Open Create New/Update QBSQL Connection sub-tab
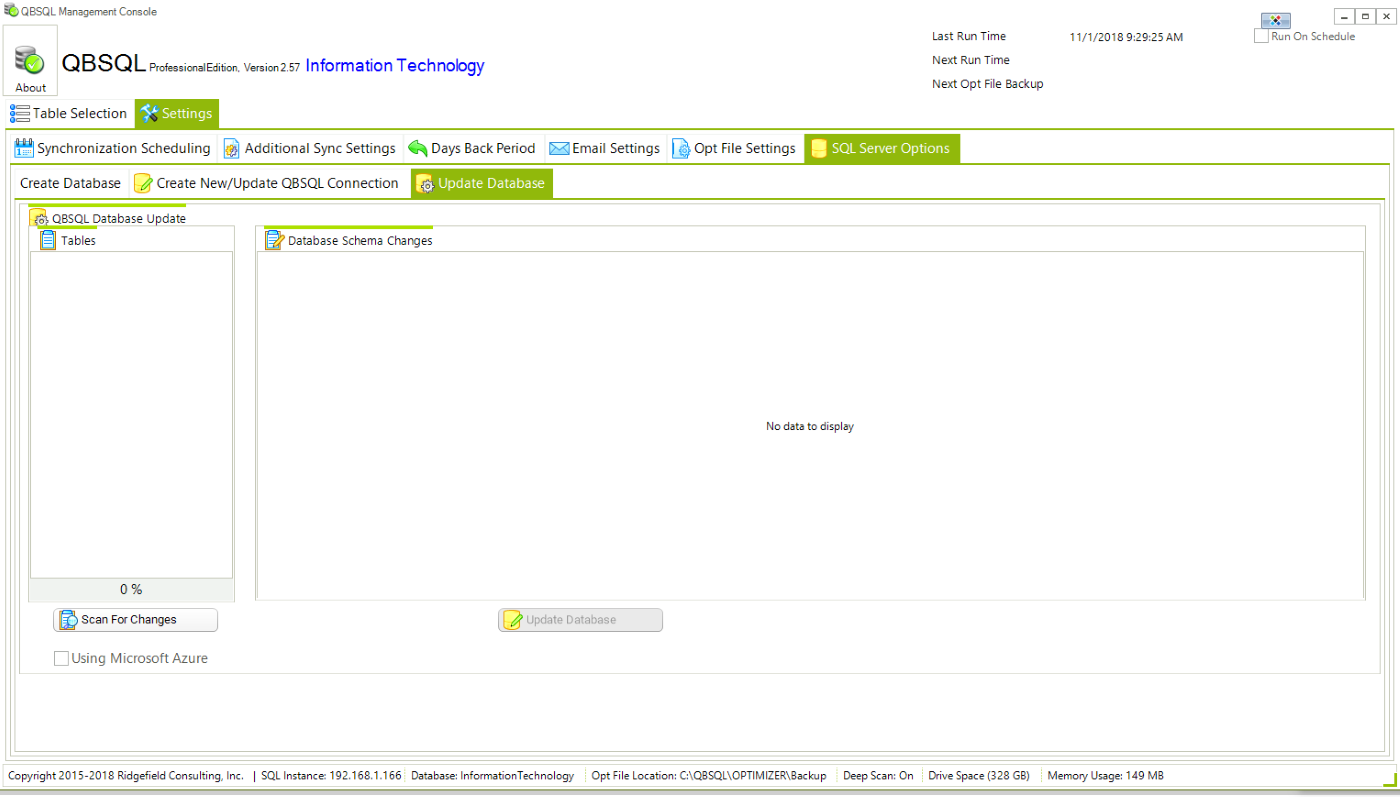This screenshot has width=1400, height=797. pyautogui.click(x=267, y=184)
